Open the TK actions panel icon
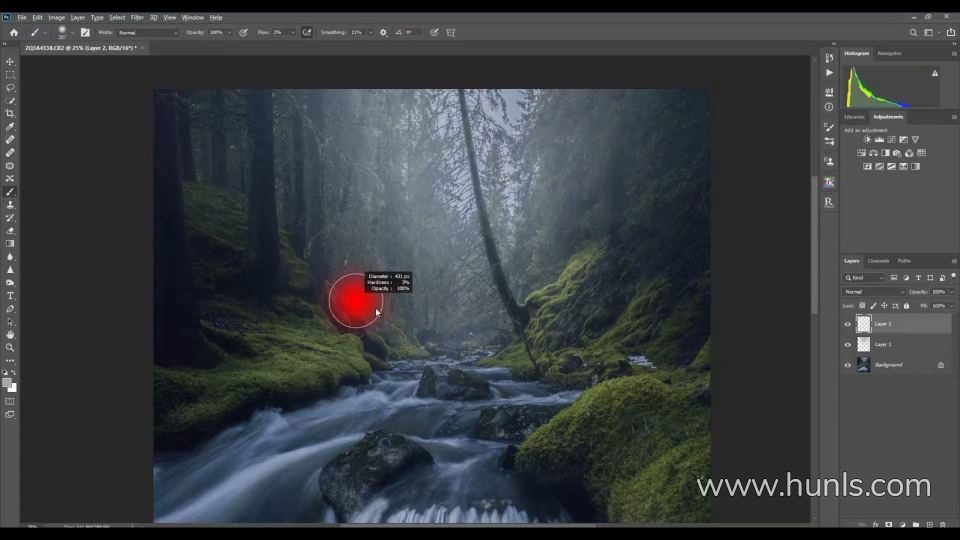 (829, 183)
